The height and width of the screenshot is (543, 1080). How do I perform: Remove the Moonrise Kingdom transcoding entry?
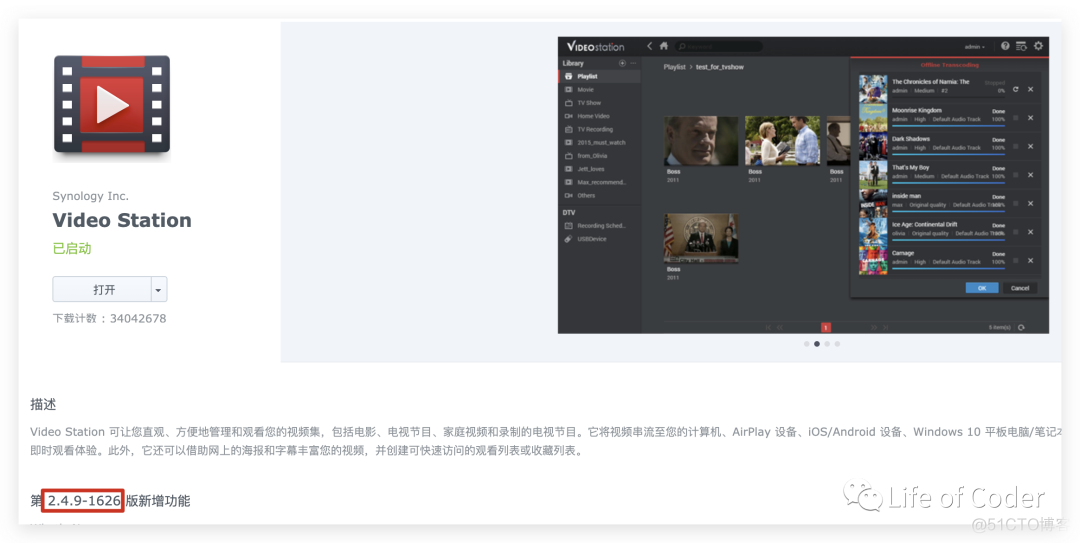pos(1030,118)
